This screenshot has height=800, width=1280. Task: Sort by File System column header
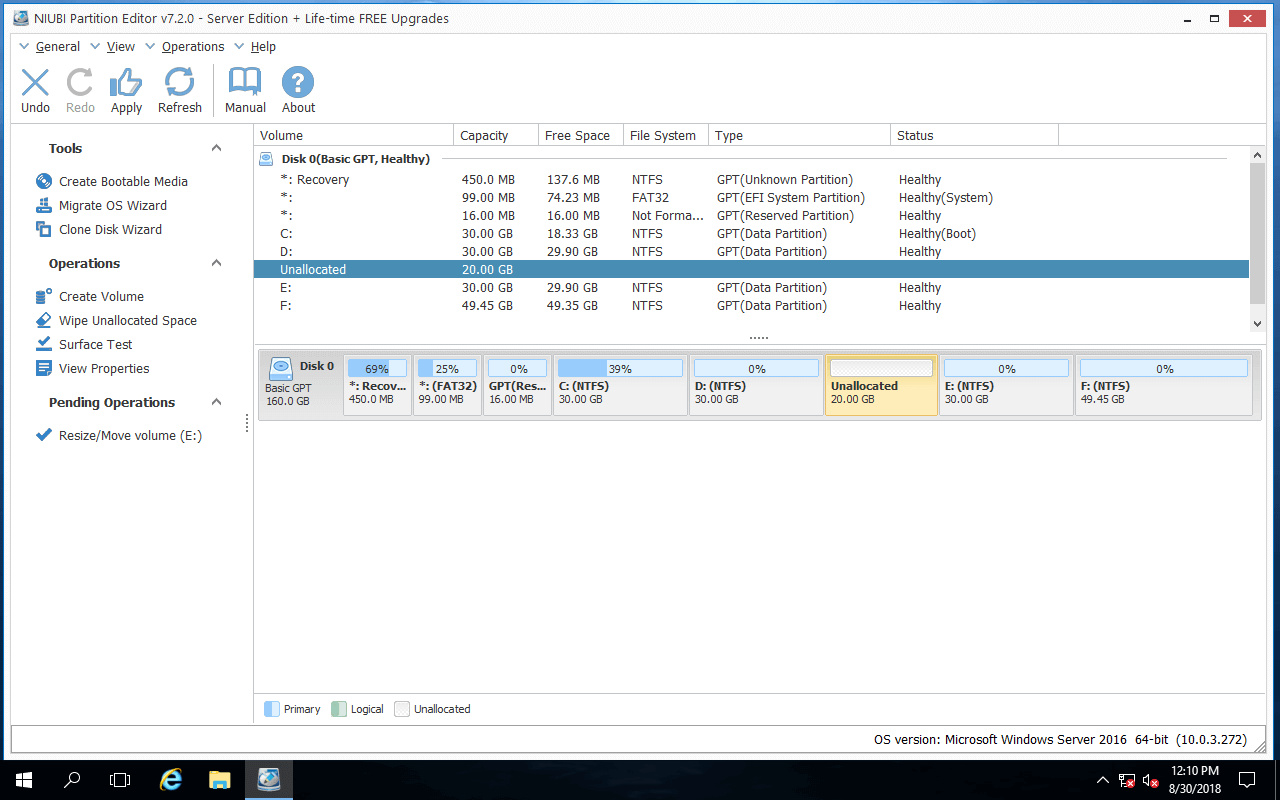(x=666, y=135)
